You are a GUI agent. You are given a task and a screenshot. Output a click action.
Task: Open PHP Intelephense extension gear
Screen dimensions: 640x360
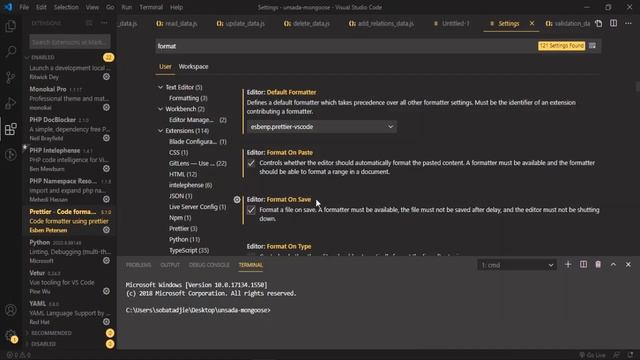[x=106, y=169]
